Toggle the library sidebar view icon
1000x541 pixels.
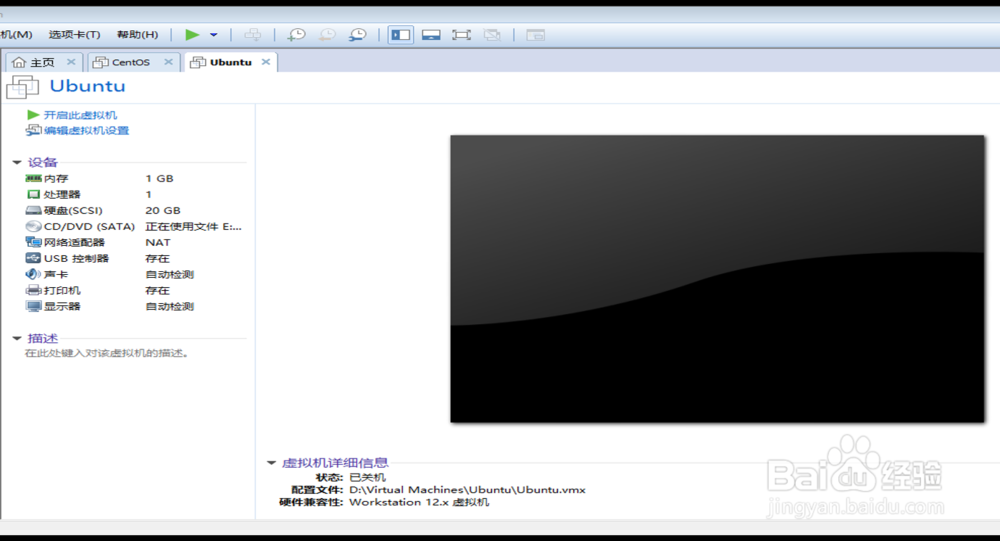tap(401, 35)
